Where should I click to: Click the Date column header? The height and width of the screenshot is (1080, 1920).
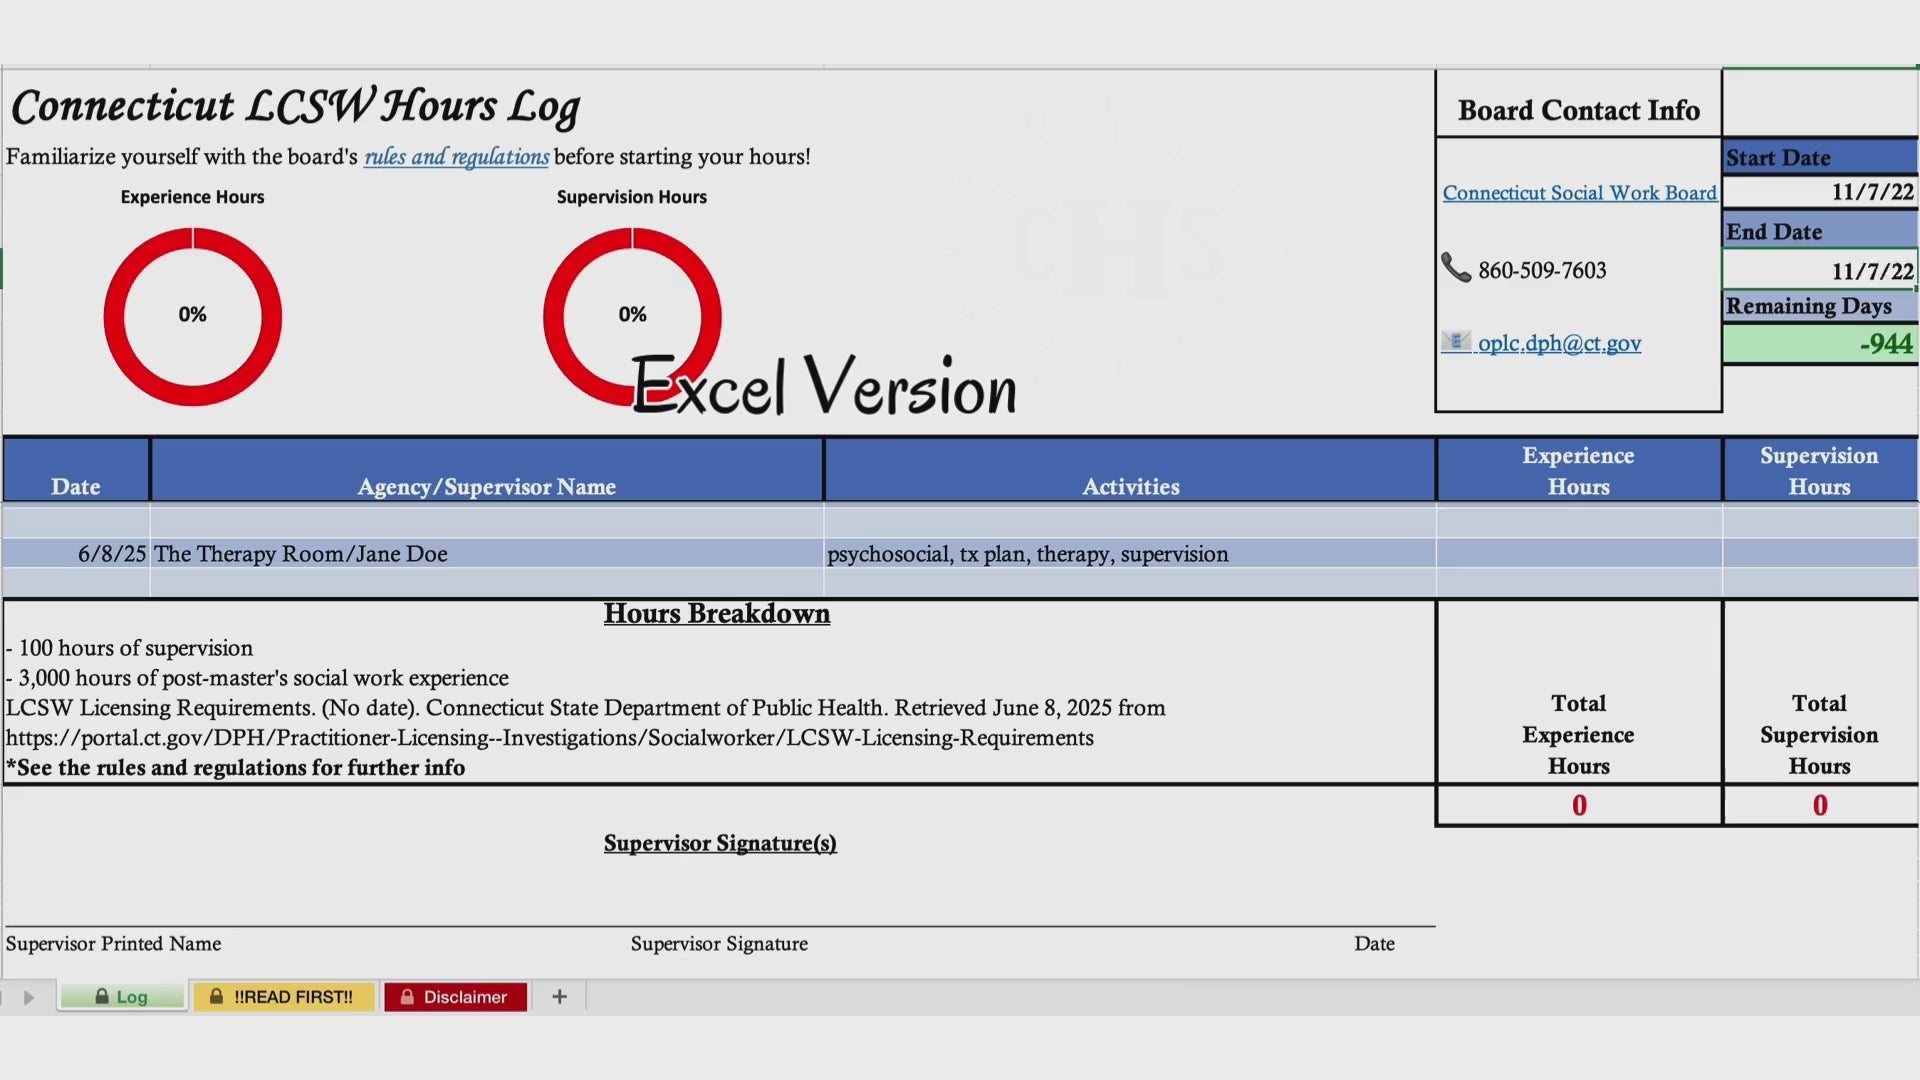tap(76, 470)
